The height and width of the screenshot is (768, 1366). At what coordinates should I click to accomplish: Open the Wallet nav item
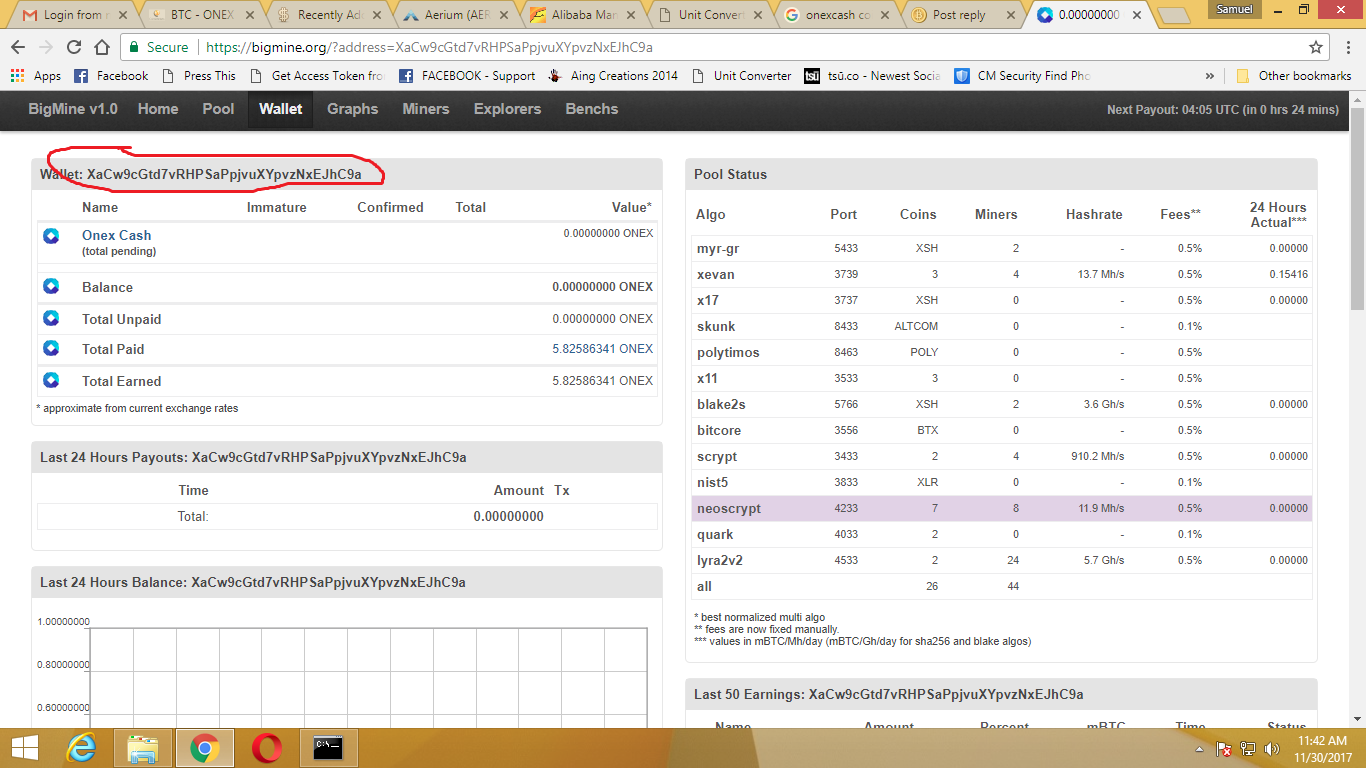click(280, 109)
